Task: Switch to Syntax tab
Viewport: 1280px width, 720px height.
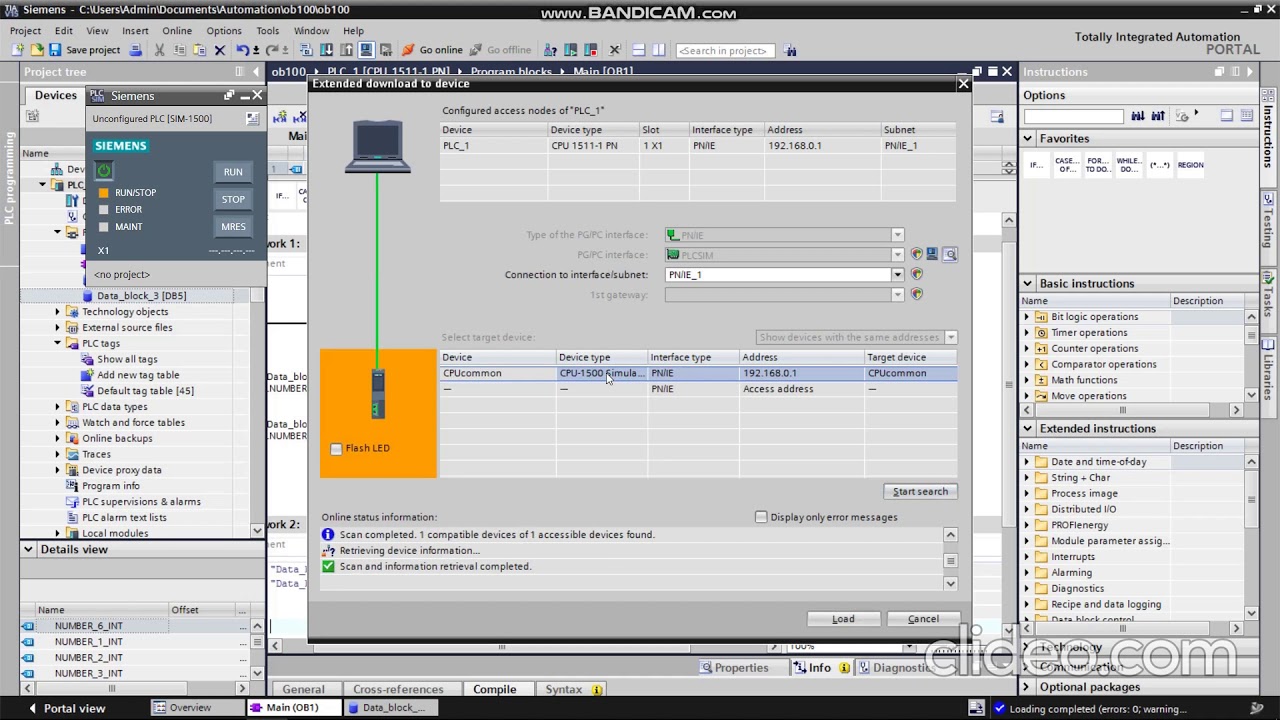Action: click(574, 689)
